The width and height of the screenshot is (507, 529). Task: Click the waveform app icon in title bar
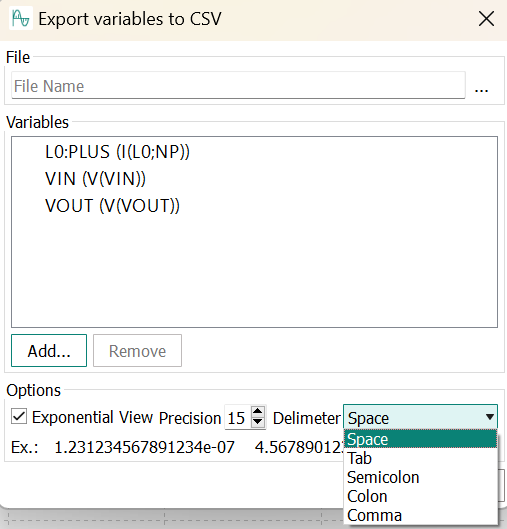21,19
